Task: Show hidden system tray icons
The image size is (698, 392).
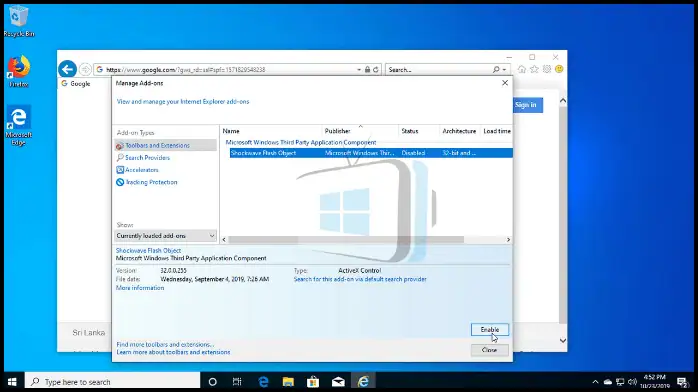Action: point(595,382)
